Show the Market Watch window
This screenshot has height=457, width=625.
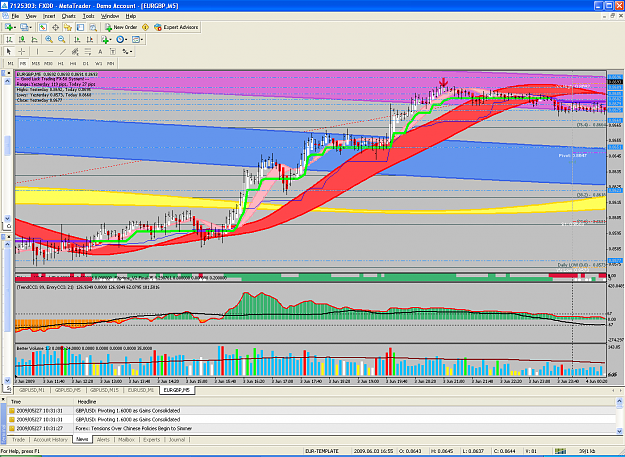tap(43, 27)
